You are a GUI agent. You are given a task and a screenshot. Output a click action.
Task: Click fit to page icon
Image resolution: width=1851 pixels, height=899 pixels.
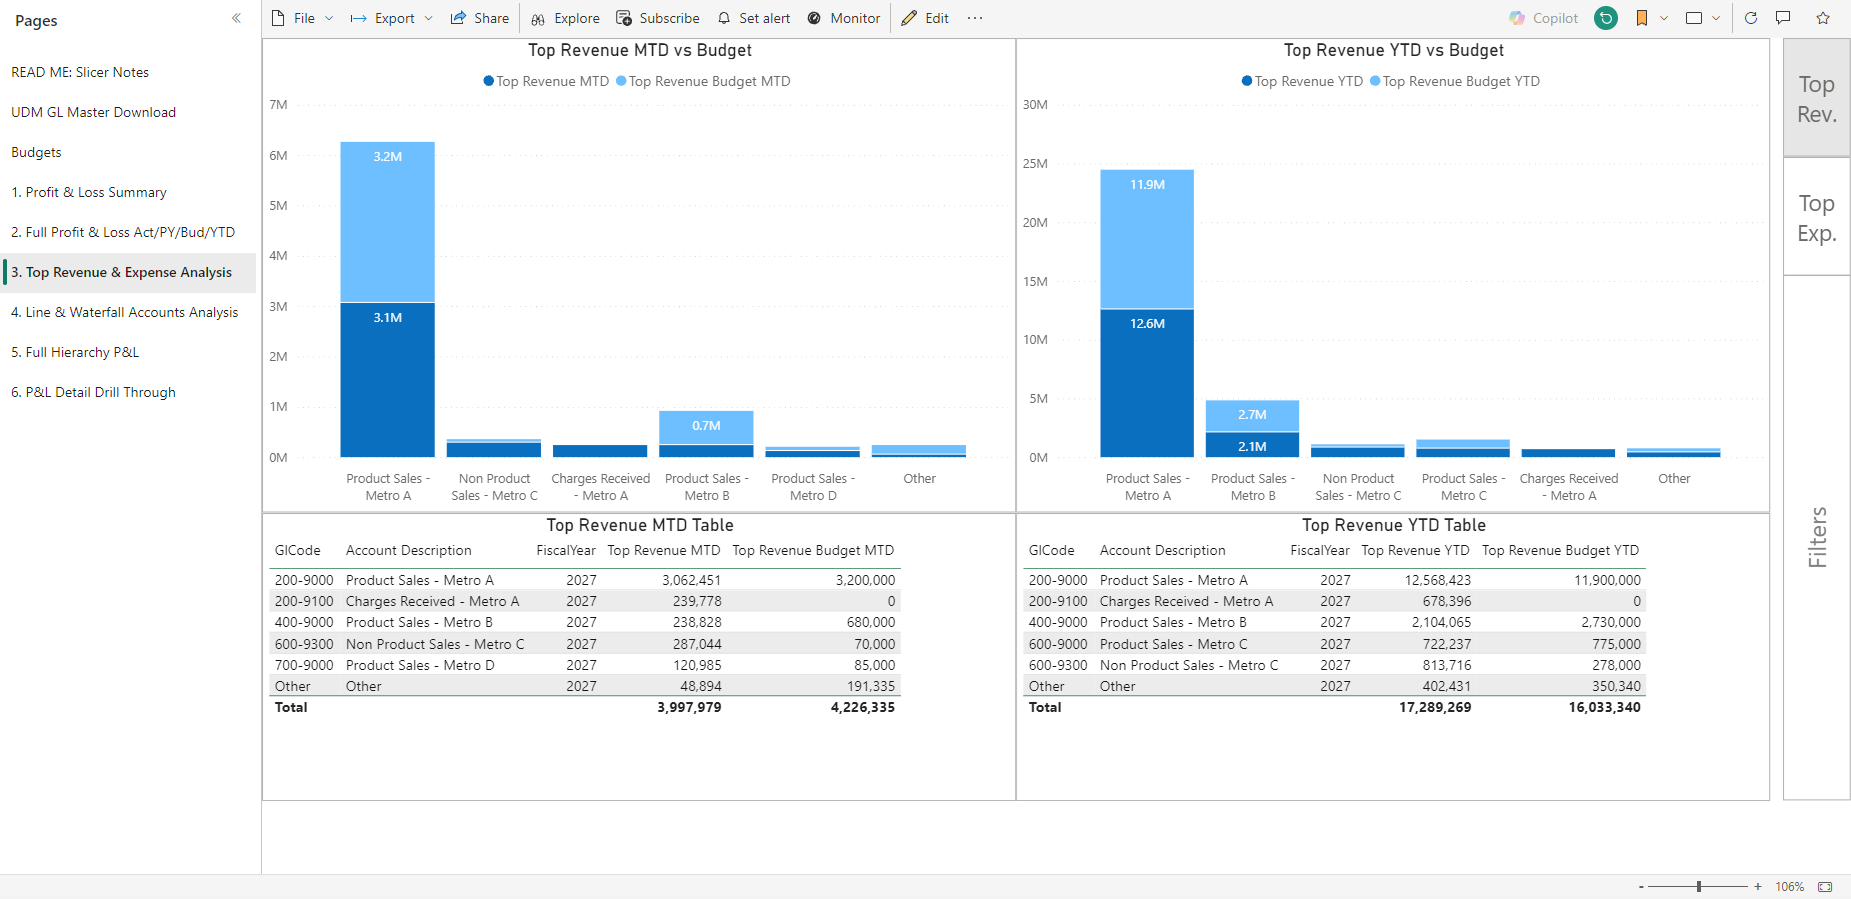coord(1825,887)
